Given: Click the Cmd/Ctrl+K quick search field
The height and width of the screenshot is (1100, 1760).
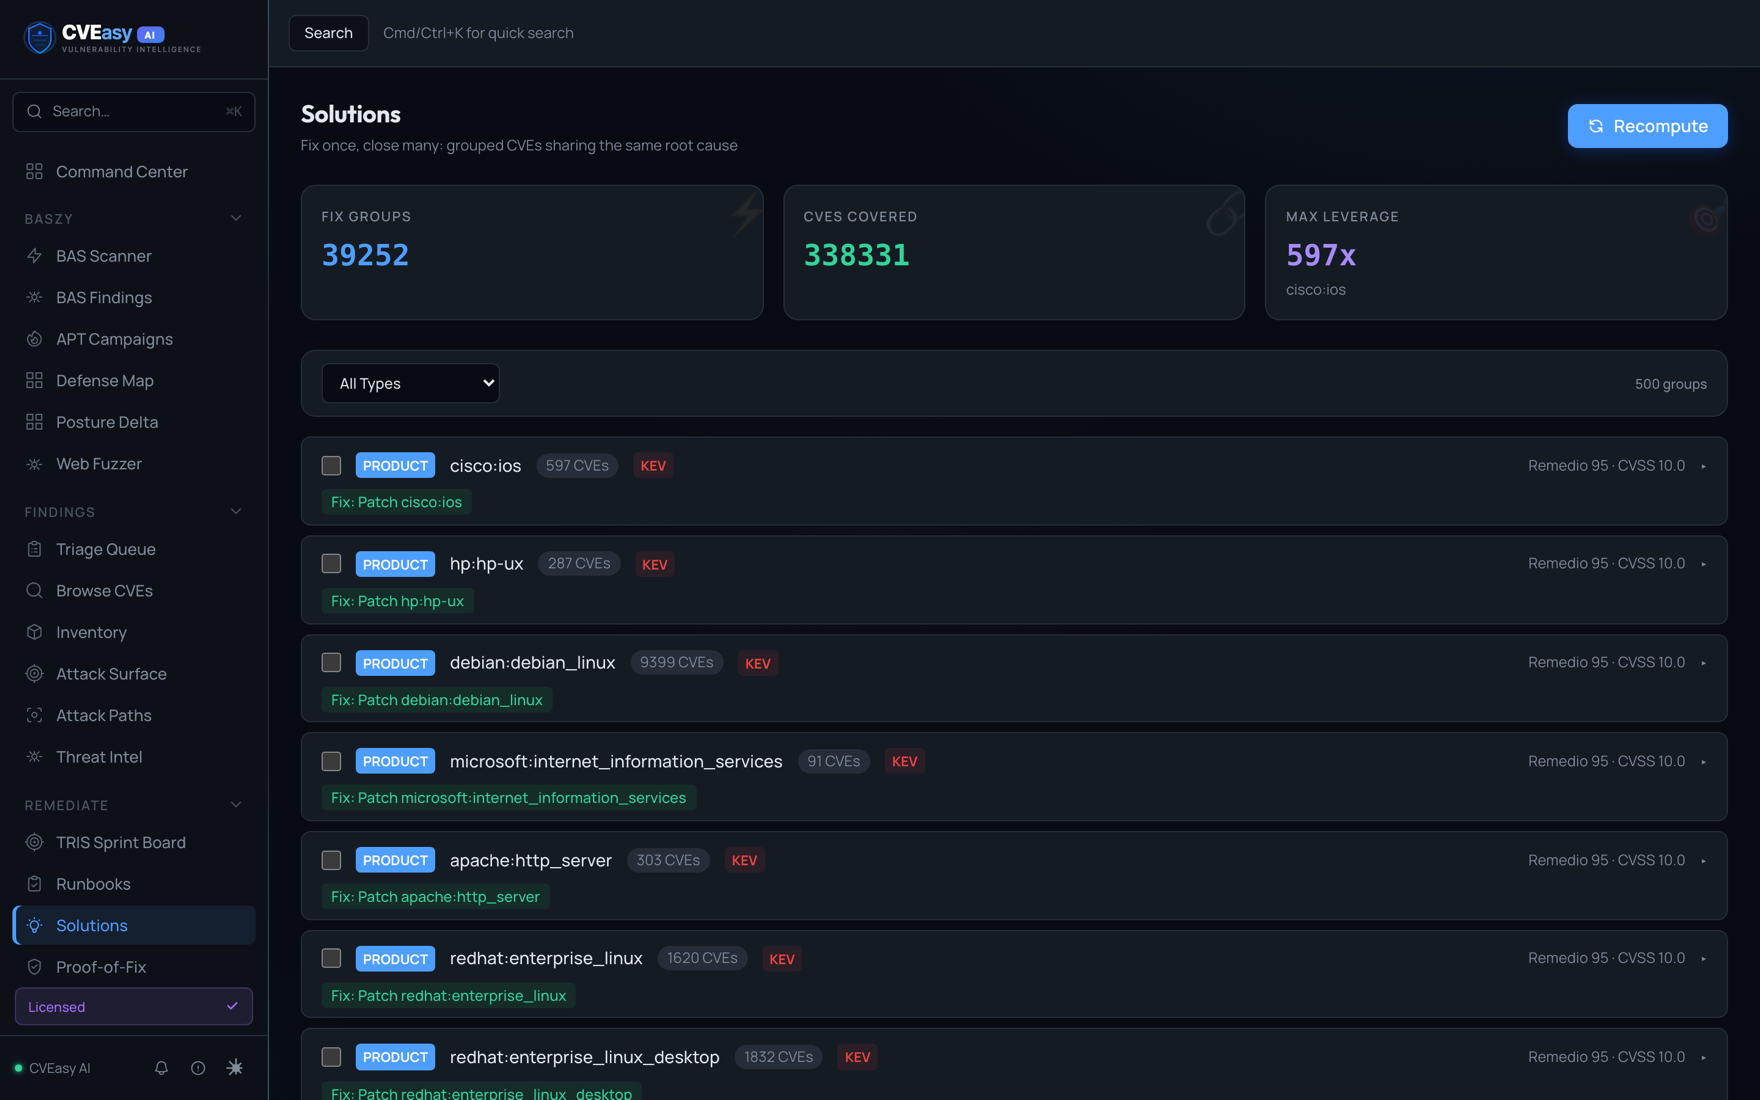Looking at the screenshot, I should (478, 33).
